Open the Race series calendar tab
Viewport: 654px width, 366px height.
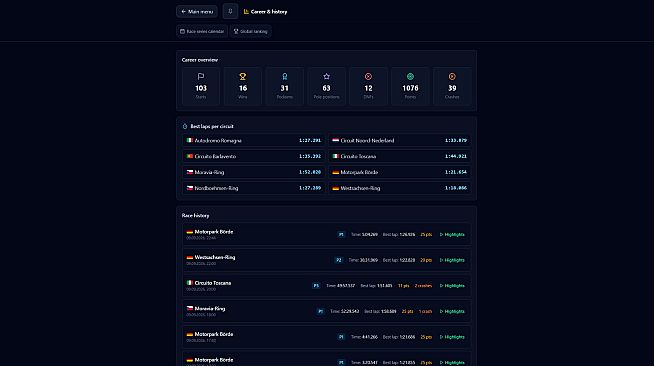coord(202,31)
